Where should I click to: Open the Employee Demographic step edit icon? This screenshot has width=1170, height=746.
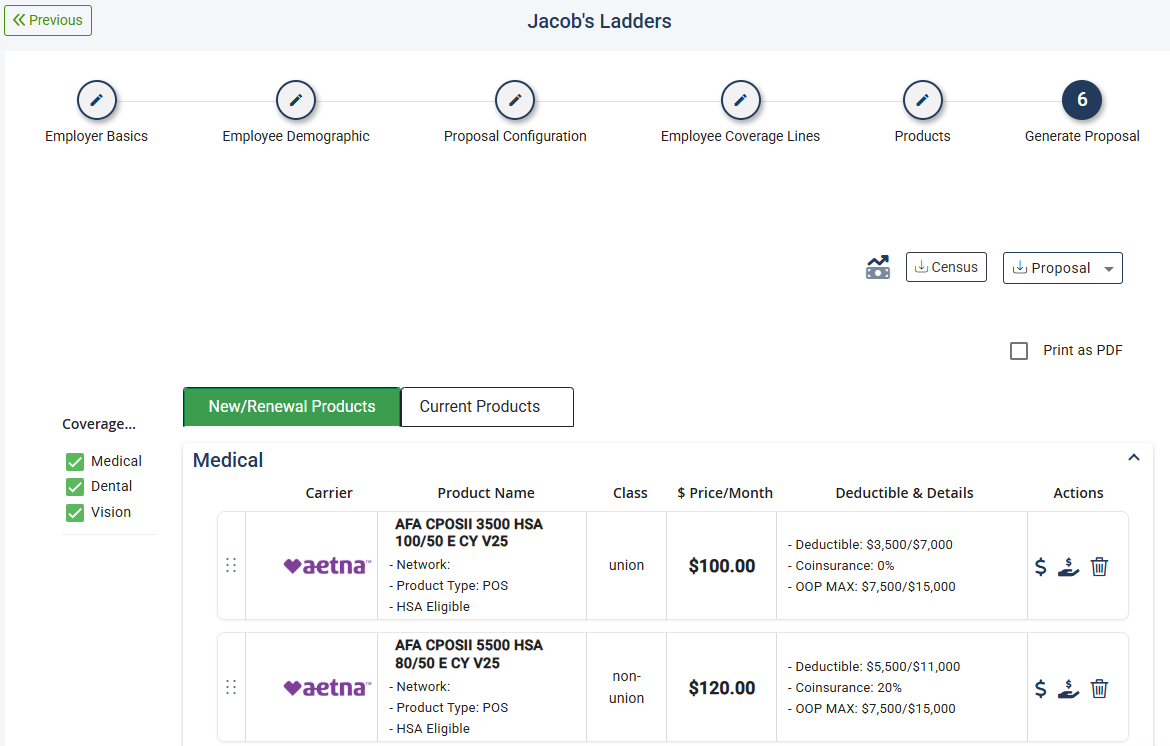[295, 100]
